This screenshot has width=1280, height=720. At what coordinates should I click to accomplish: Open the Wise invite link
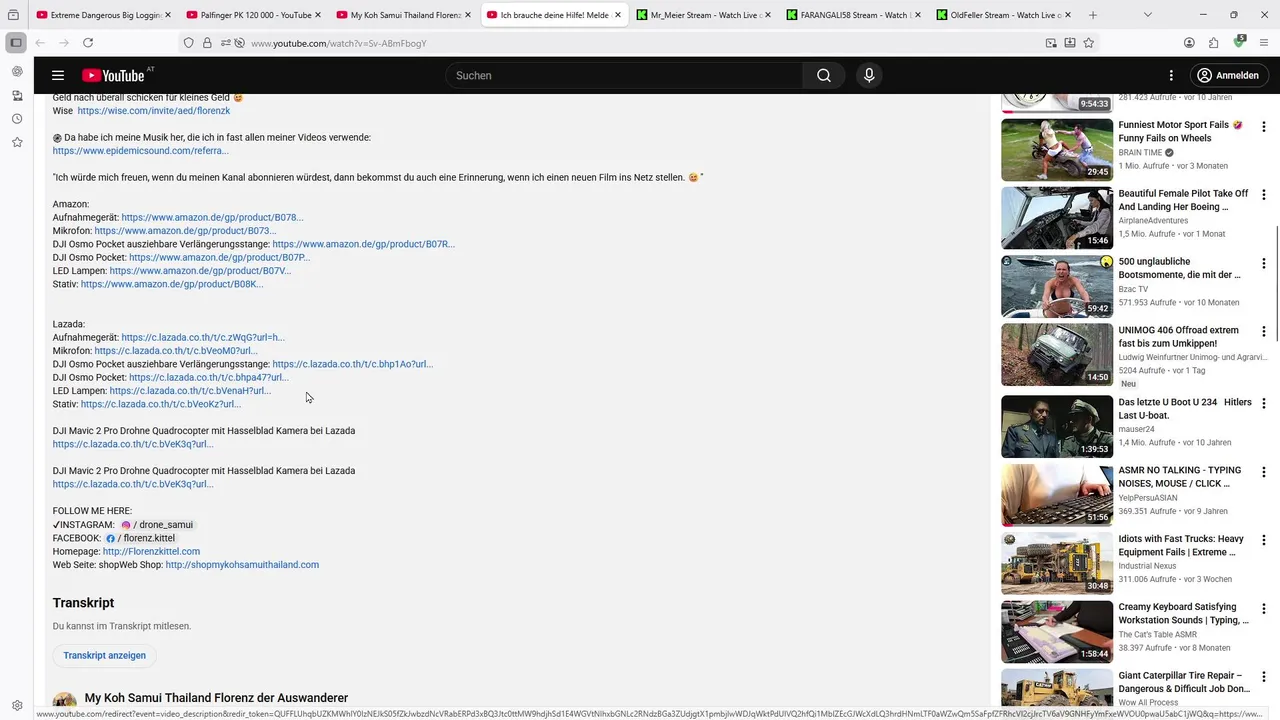pyautogui.click(x=154, y=111)
